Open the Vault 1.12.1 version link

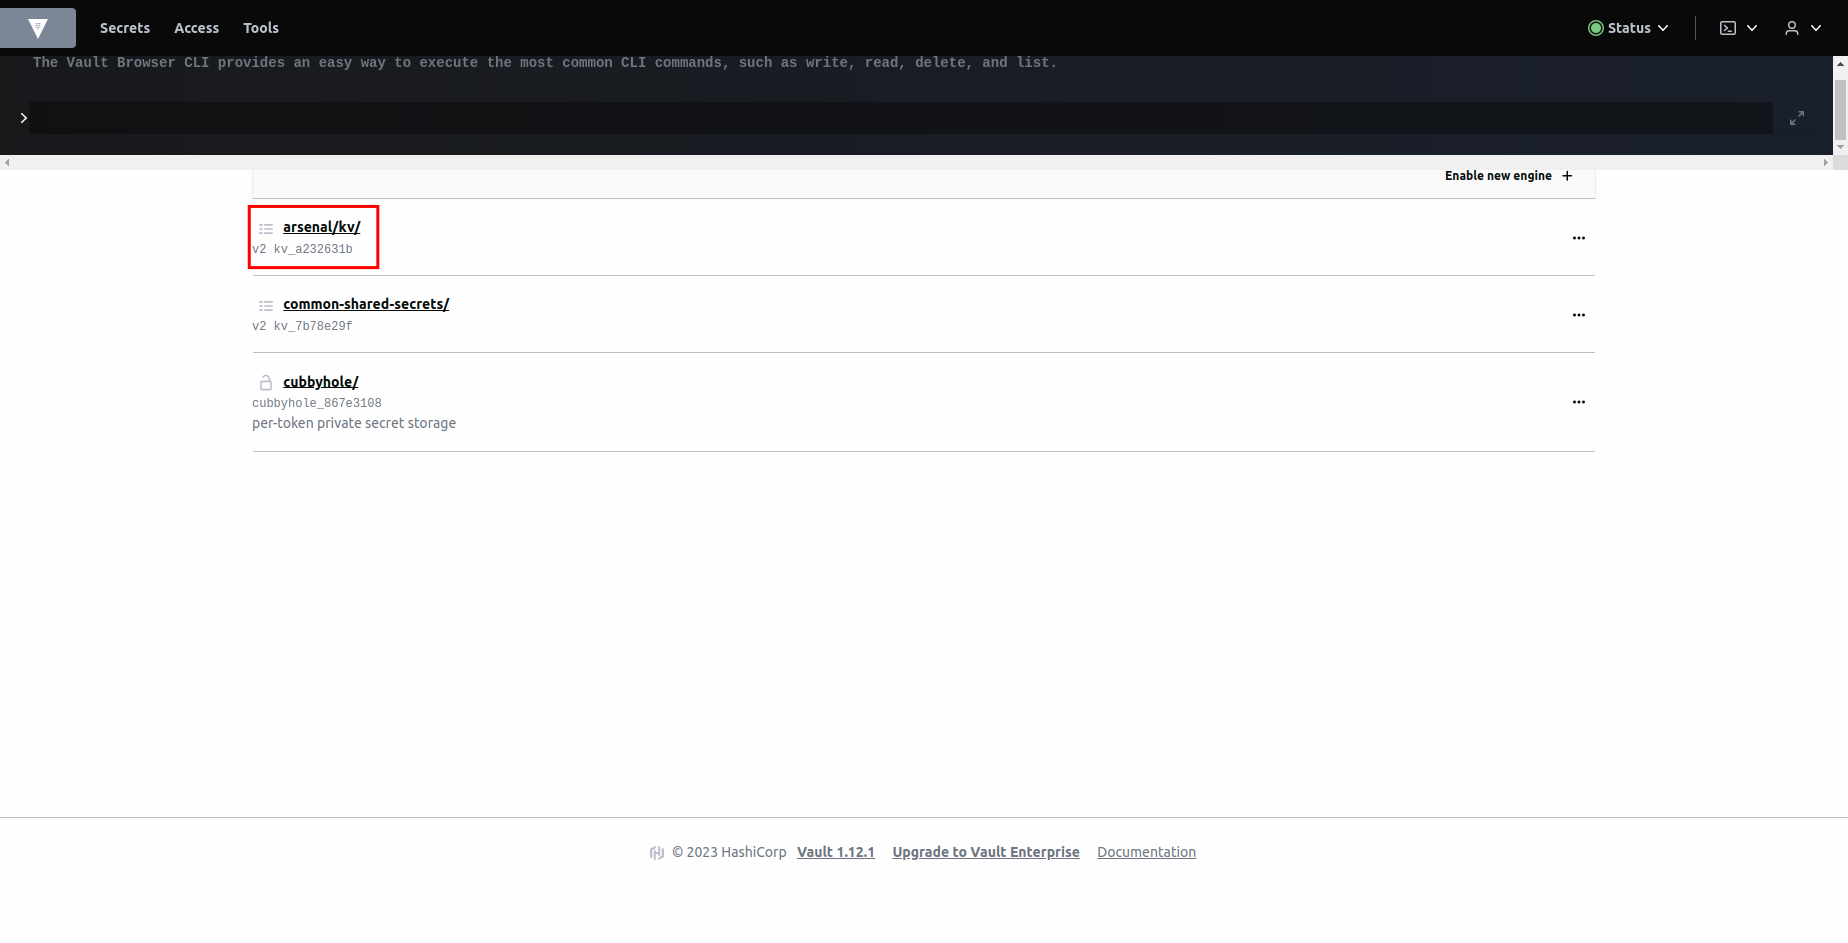tap(835, 852)
